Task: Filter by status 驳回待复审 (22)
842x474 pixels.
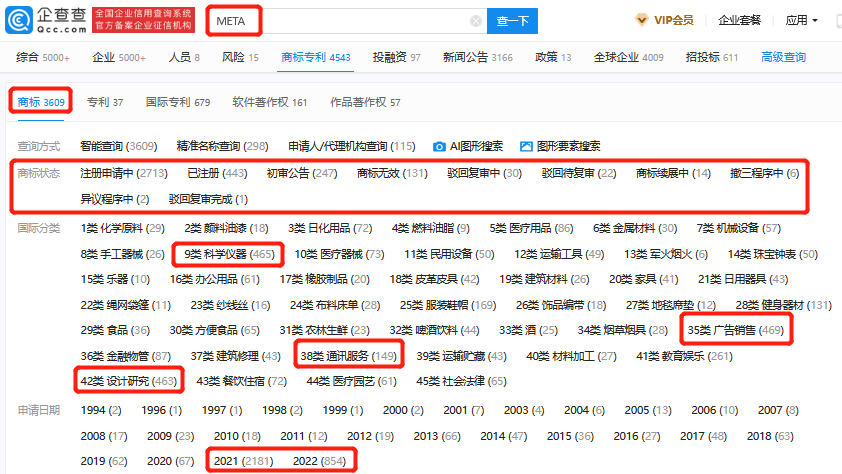Action: [579, 173]
